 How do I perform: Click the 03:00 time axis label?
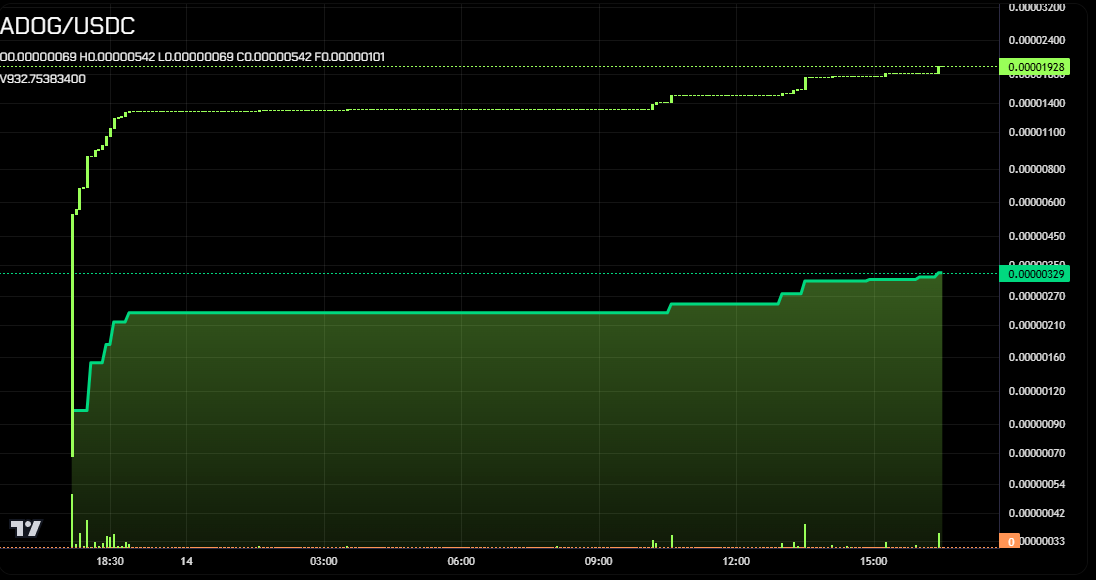pyautogui.click(x=324, y=561)
